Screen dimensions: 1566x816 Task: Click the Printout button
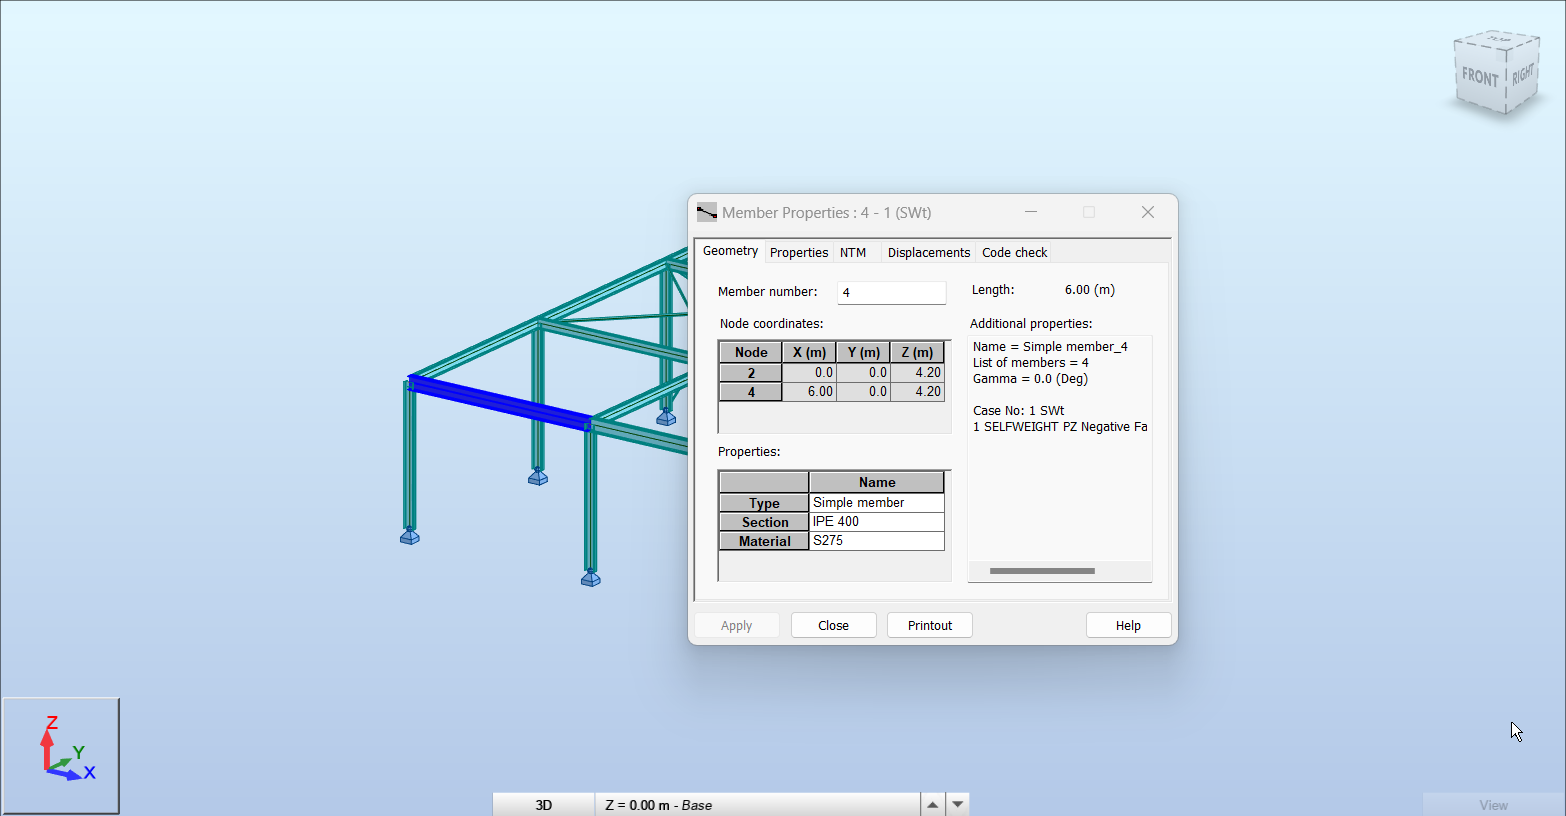click(x=929, y=626)
